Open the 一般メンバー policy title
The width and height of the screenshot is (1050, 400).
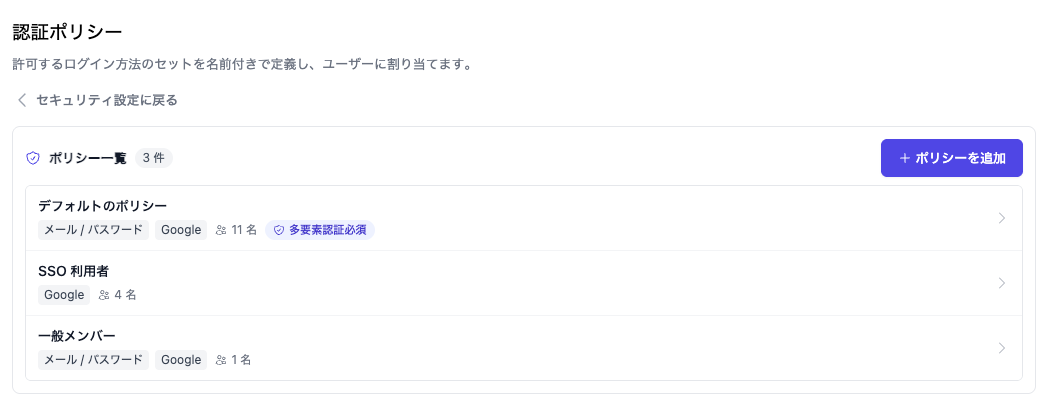coord(78,336)
